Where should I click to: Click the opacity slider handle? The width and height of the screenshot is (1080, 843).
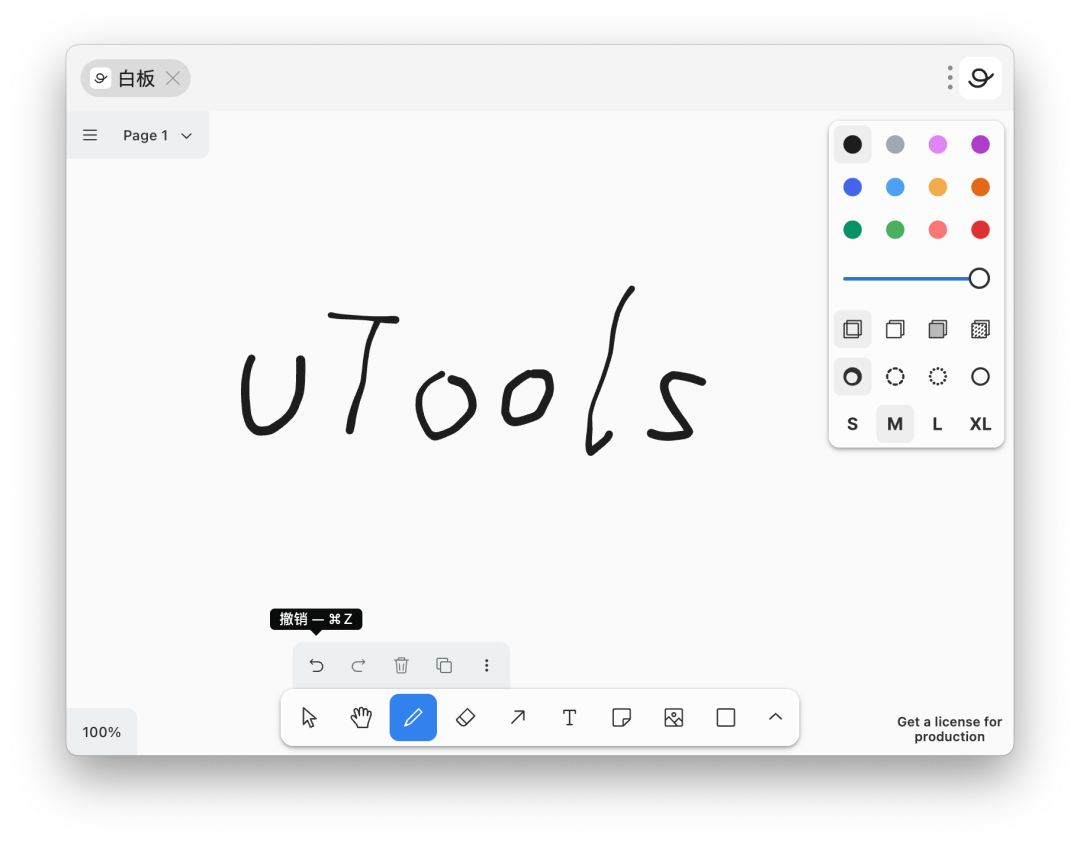click(x=979, y=279)
